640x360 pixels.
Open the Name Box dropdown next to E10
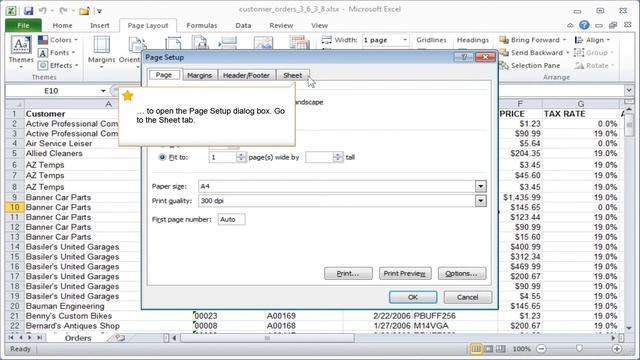point(103,91)
